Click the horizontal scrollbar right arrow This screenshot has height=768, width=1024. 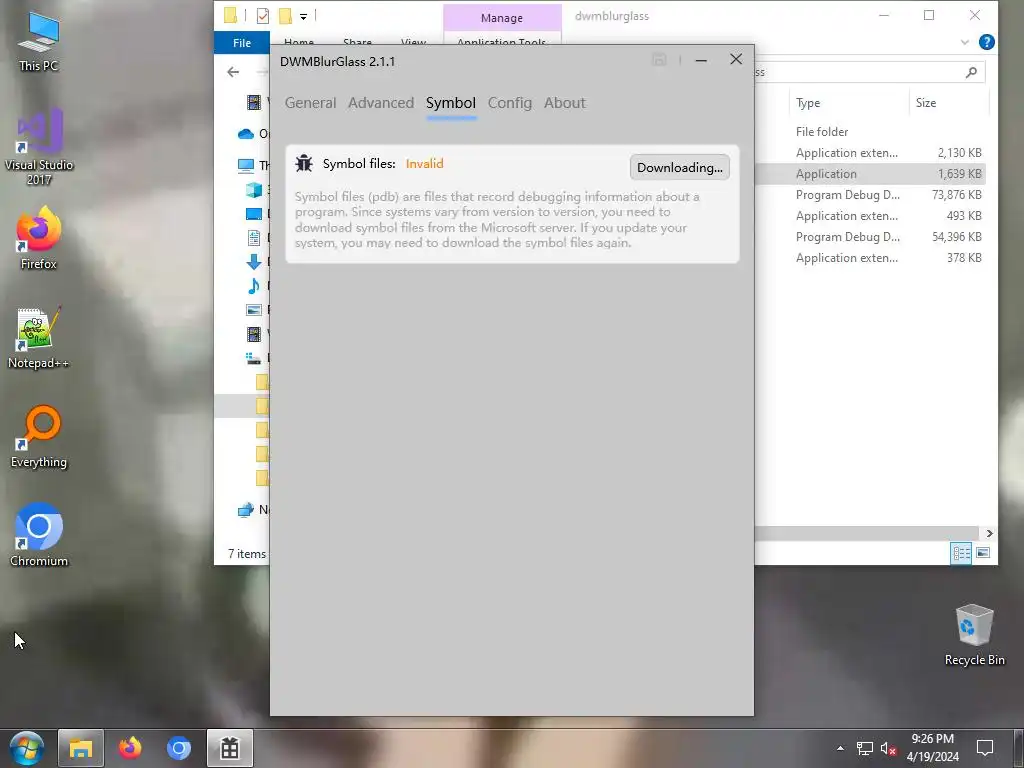pyautogui.click(x=989, y=533)
